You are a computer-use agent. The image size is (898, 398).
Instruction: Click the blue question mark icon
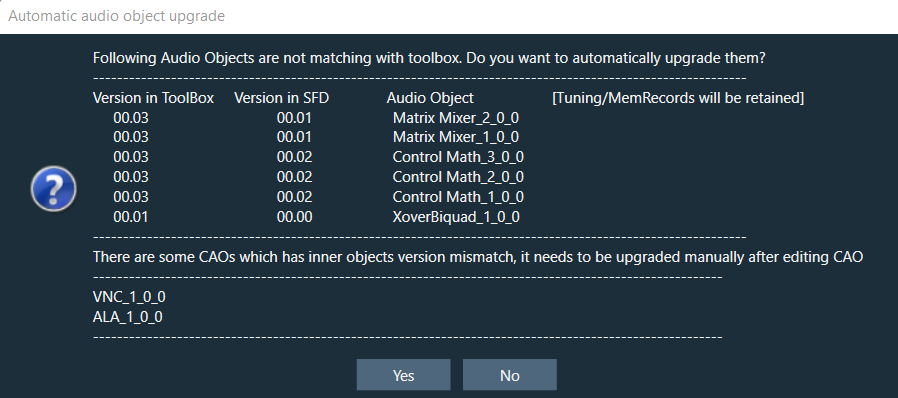(x=53, y=188)
